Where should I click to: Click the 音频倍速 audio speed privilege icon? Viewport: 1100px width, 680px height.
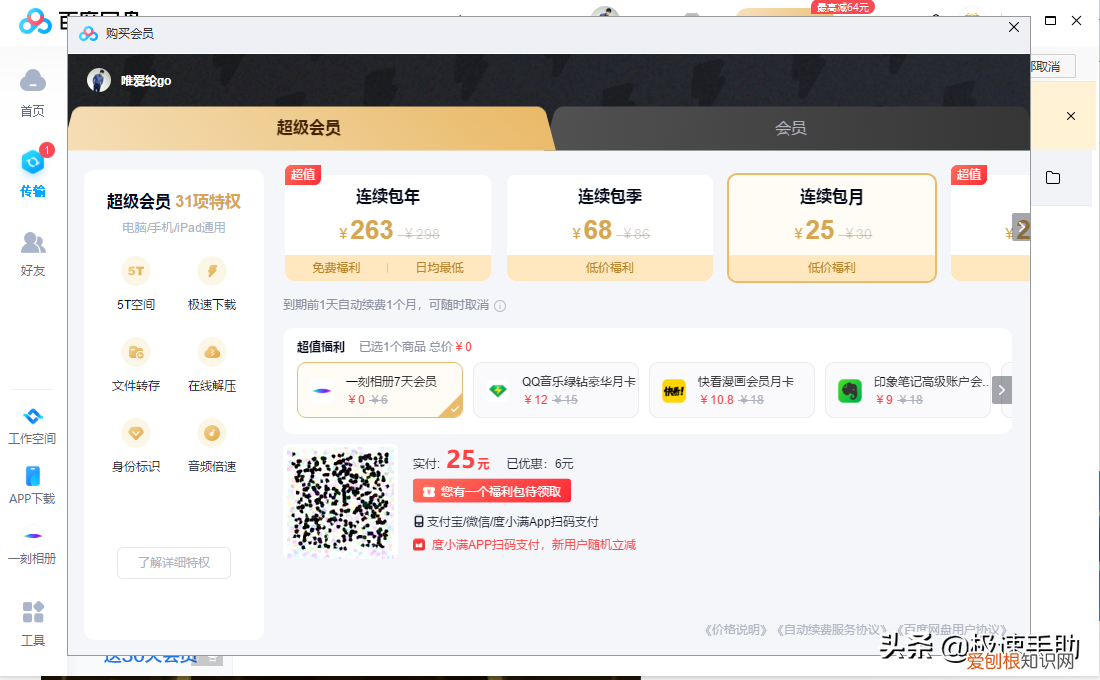(x=211, y=433)
